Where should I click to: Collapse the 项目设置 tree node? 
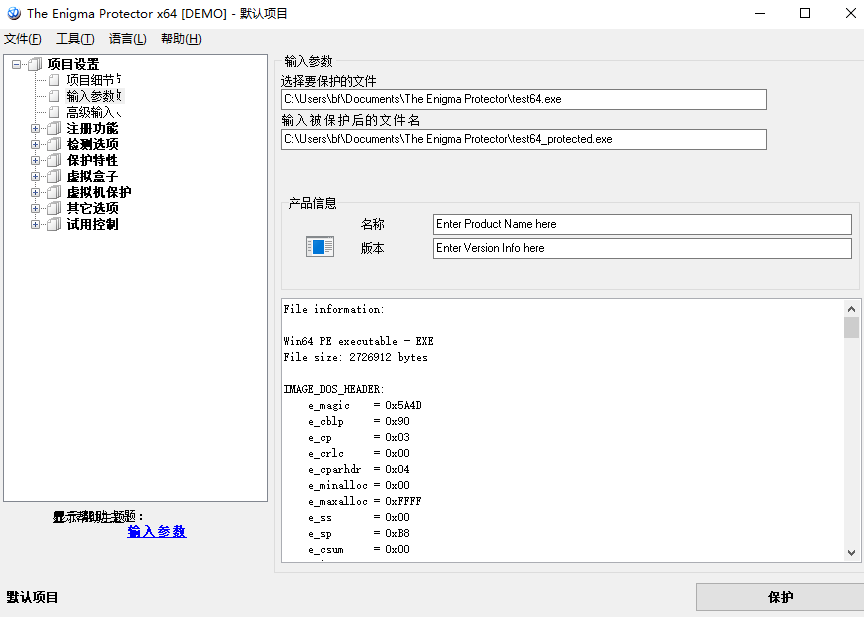[x=17, y=64]
